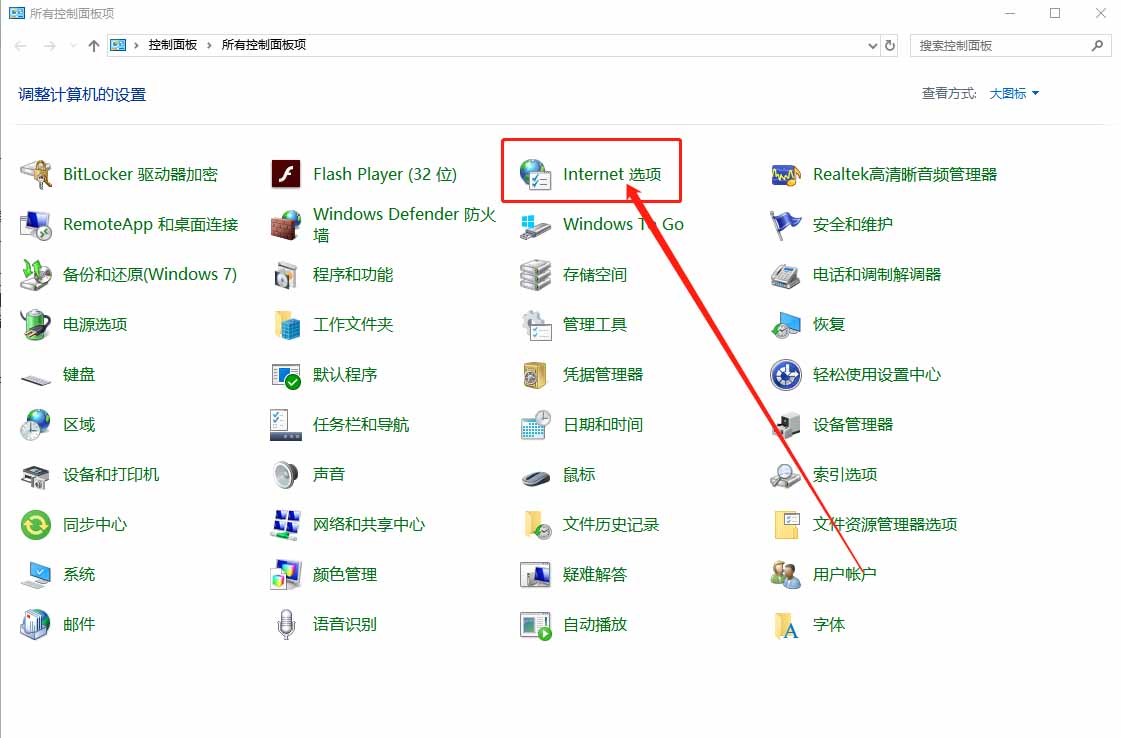The image size is (1122, 738).
Task: Click the BitLocker 驱动器加密 icon
Action: click(x=36, y=174)
